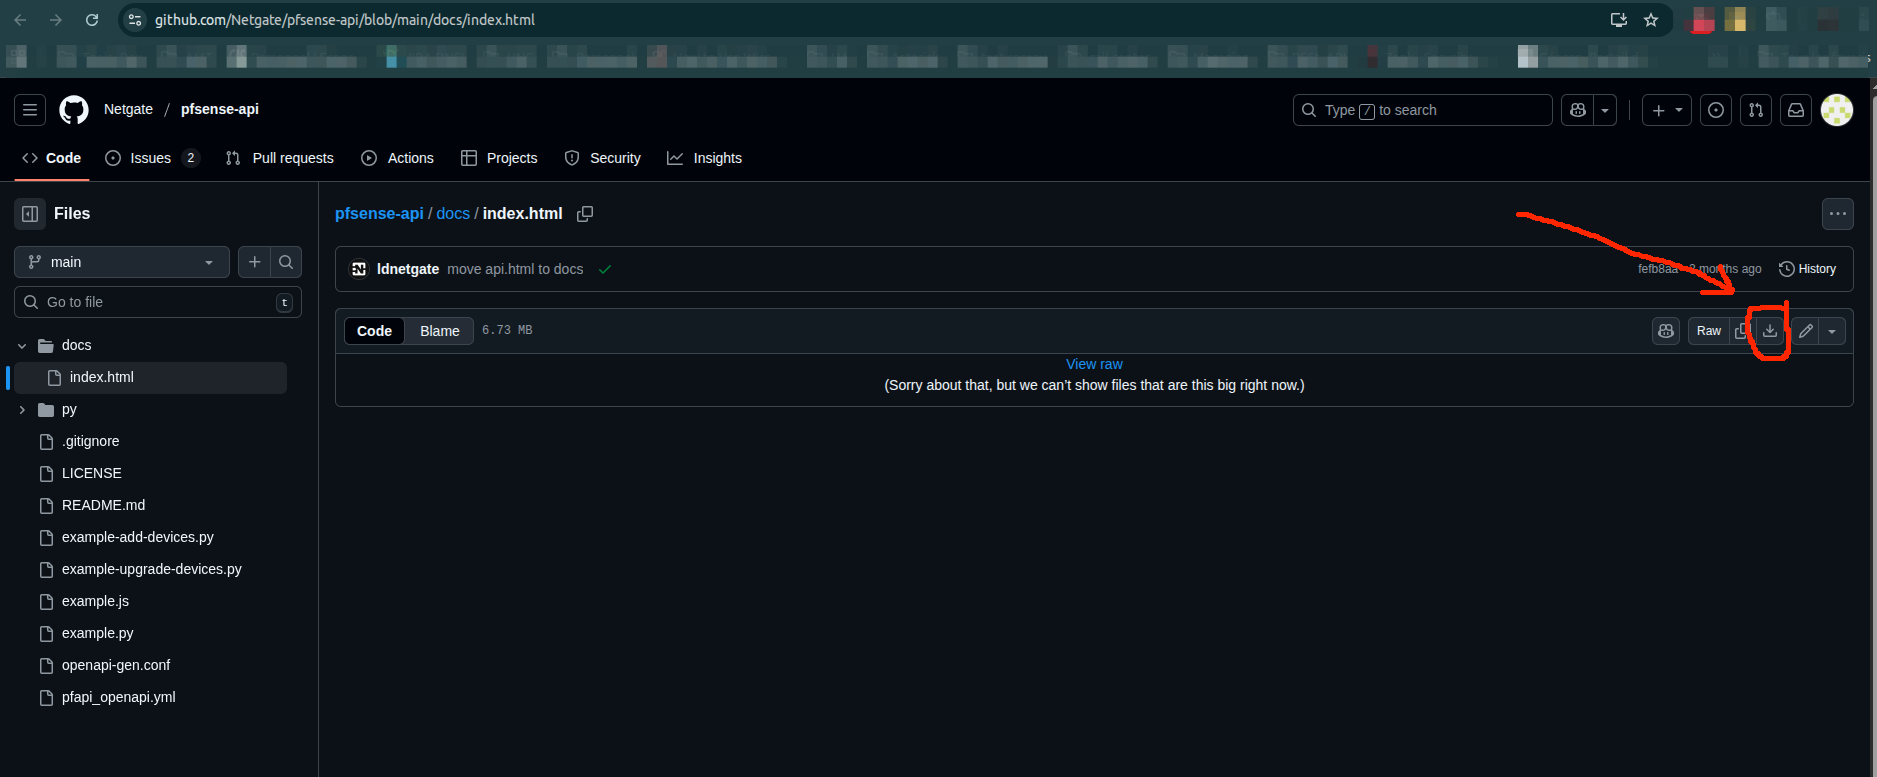The height and width of the screenshot is (777, 1877).
Task: Collapse the docs folder chevron
Action: 22,345
